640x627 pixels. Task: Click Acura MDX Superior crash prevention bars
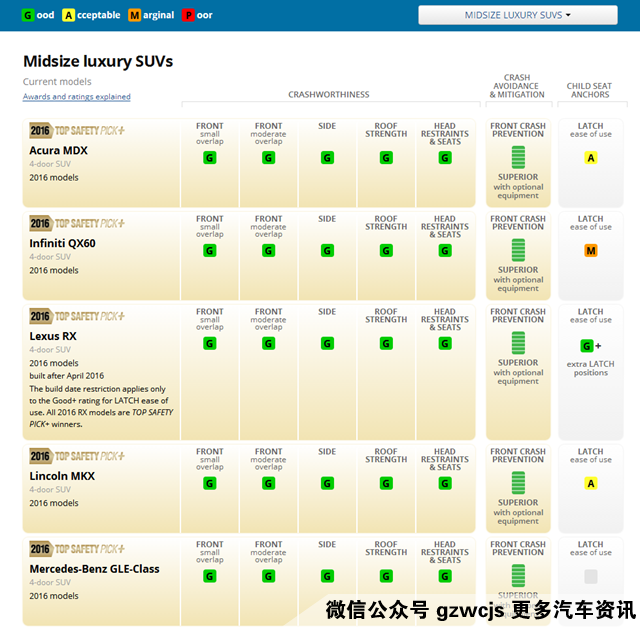(518, 157)
